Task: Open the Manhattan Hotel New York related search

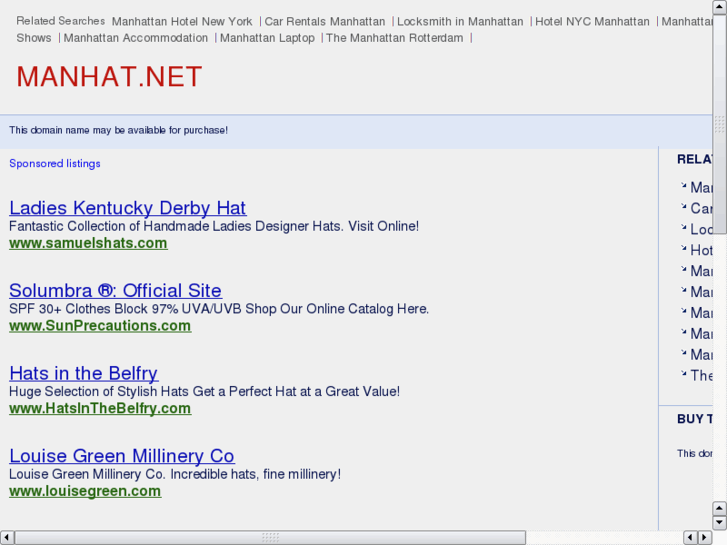Action: 182,21
